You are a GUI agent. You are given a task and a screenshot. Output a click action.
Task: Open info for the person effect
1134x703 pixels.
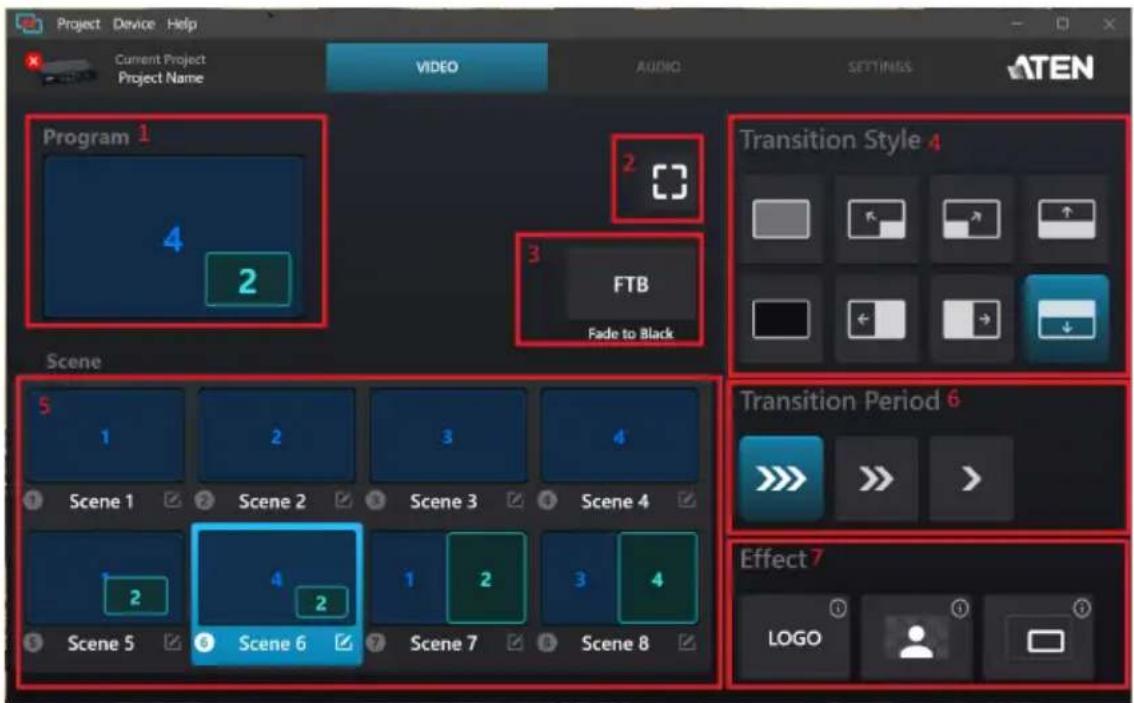960,608
